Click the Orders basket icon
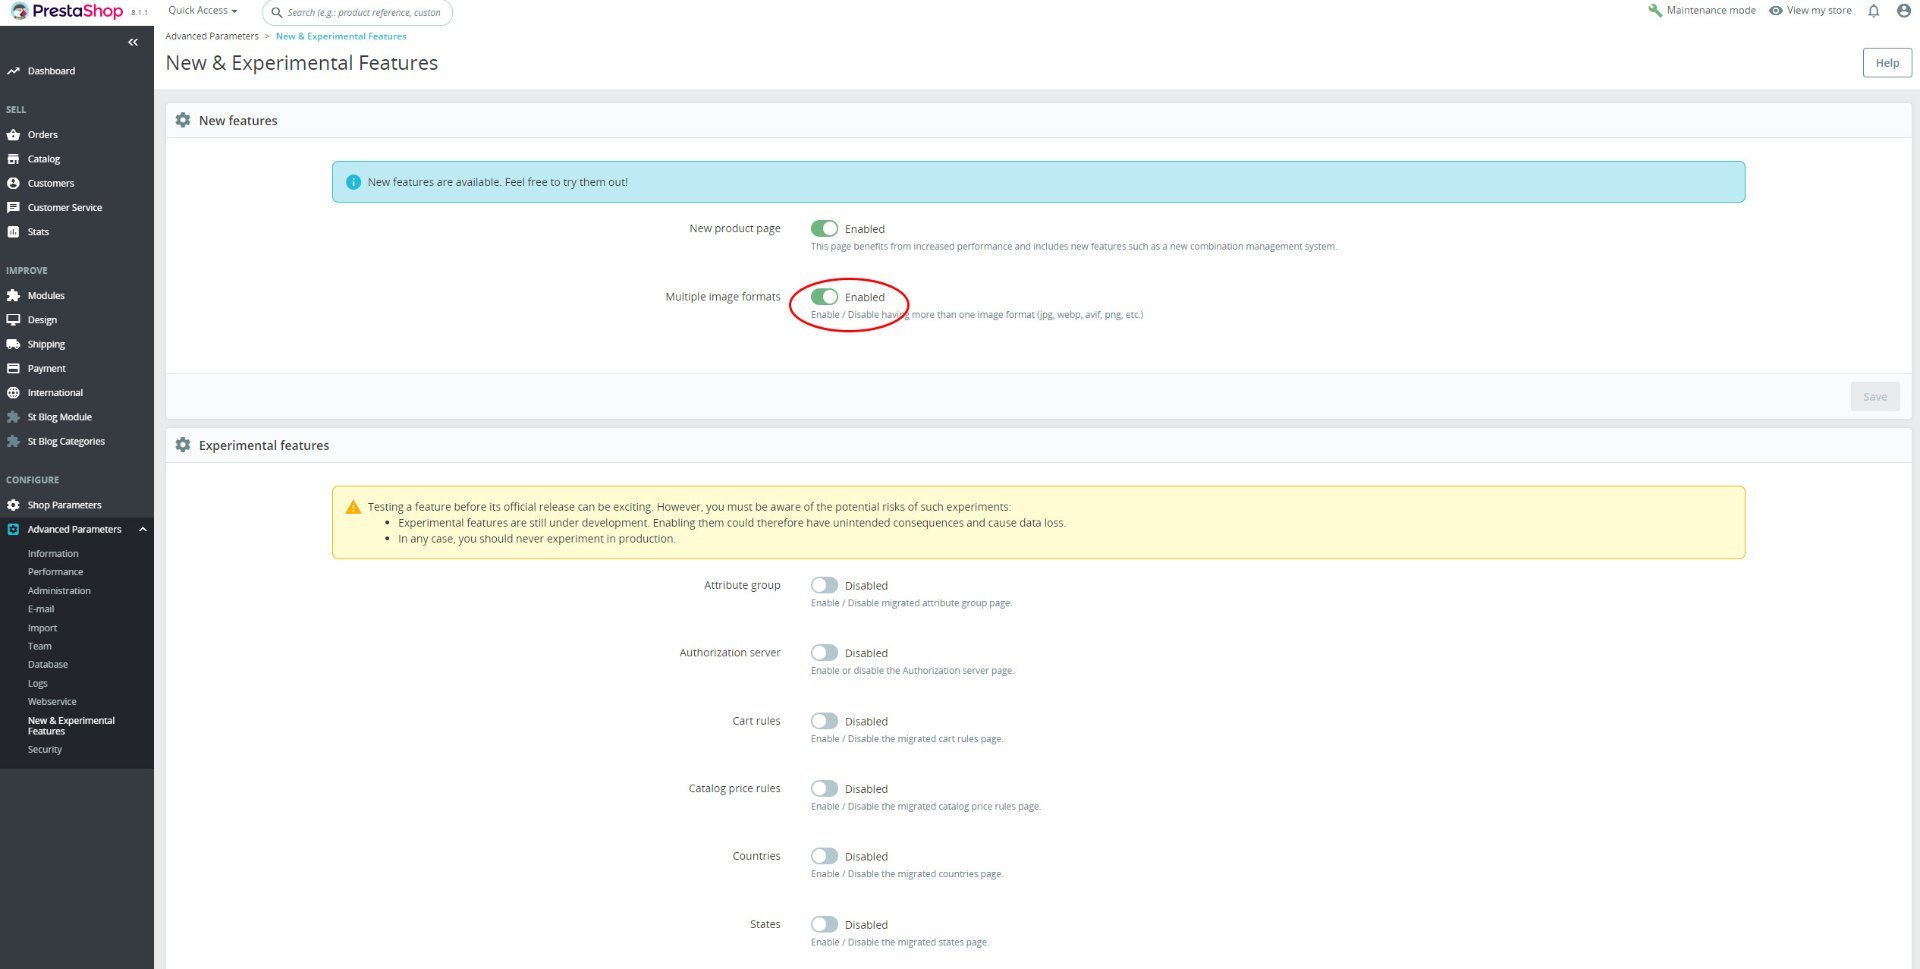This screenshot has width=1920, height=969. tap(13, 135)
